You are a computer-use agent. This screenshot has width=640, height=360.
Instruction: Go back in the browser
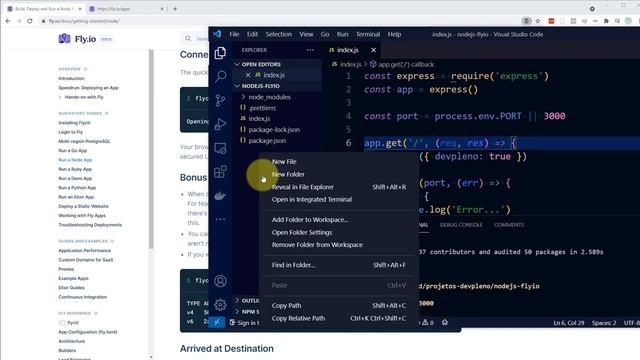coord(8,21)
